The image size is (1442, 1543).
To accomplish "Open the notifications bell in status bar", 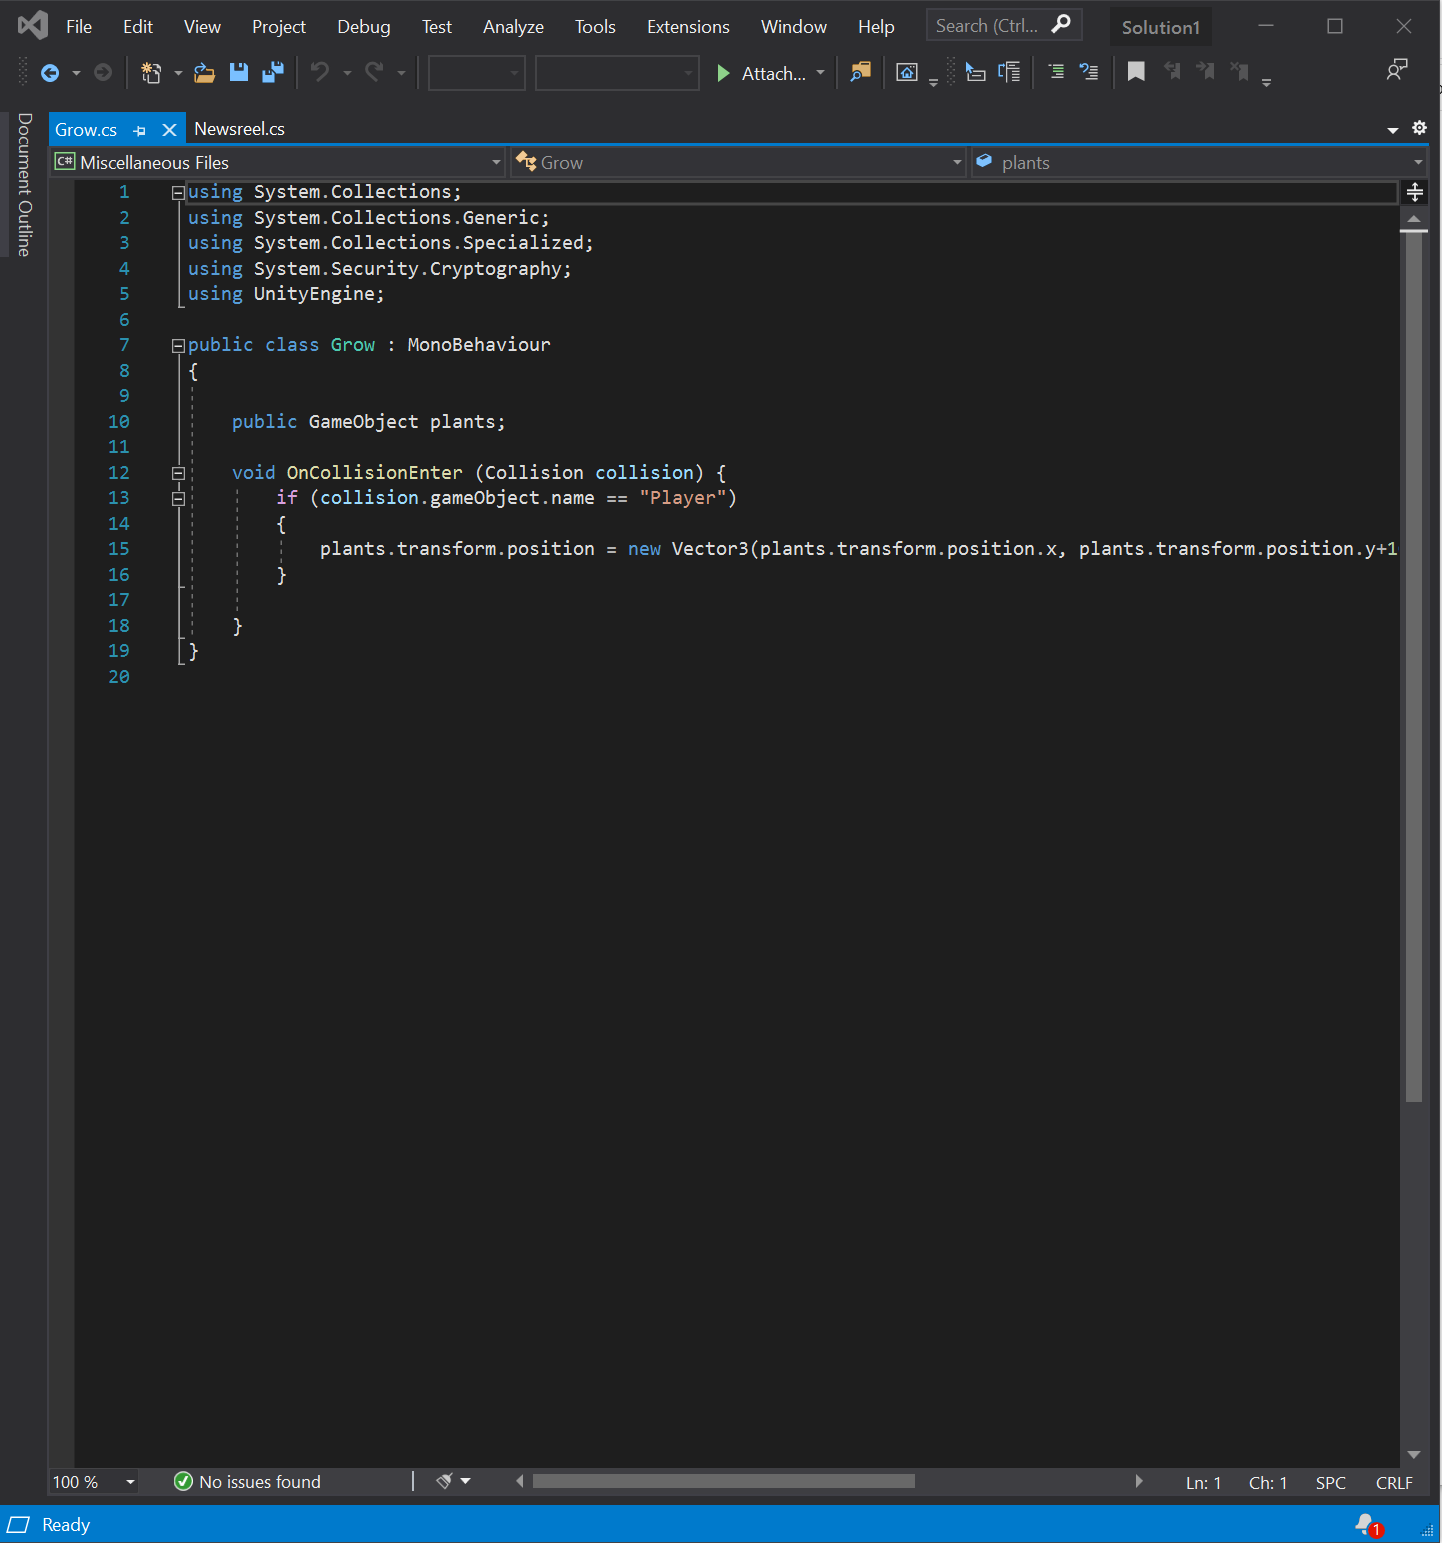I will coord(1367,1524).
